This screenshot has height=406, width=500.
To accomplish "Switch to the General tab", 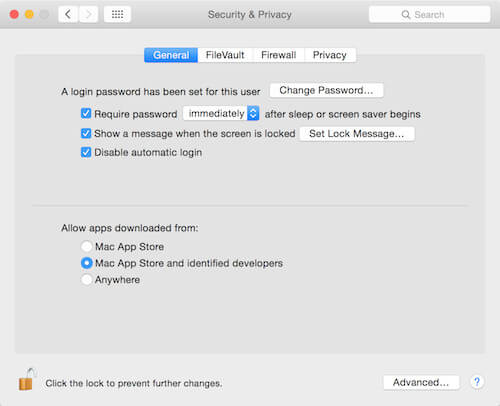I will coord(171,55).
